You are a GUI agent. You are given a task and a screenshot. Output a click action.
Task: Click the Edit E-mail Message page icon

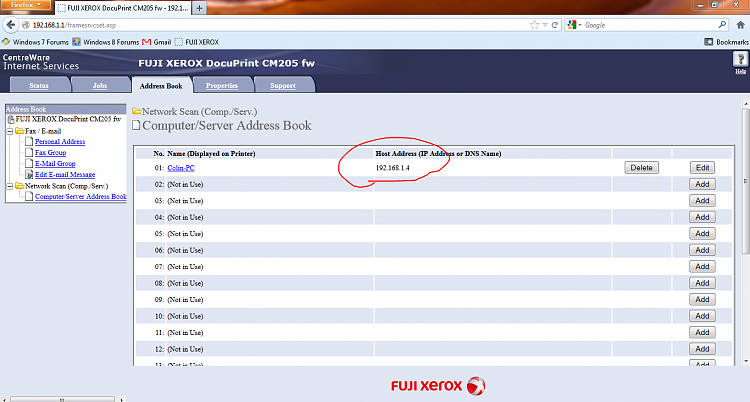tap(29, 174)
